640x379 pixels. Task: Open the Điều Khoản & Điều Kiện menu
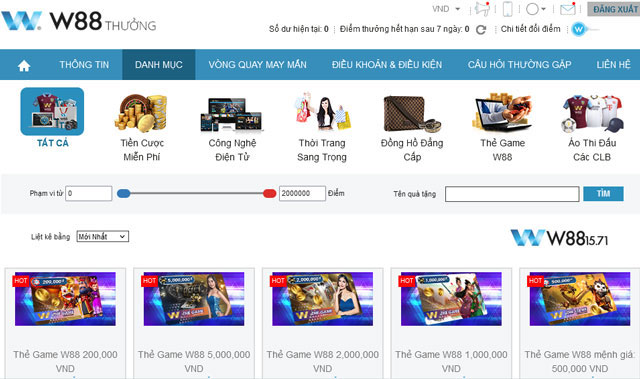(387, 64)
